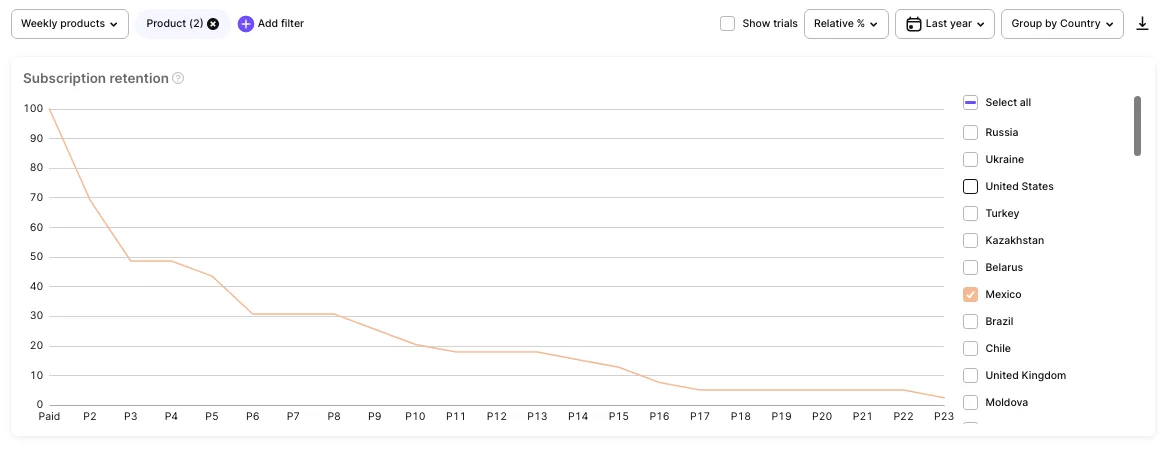
Task: Click the calendar icon for date range
Action: (913, 24)
